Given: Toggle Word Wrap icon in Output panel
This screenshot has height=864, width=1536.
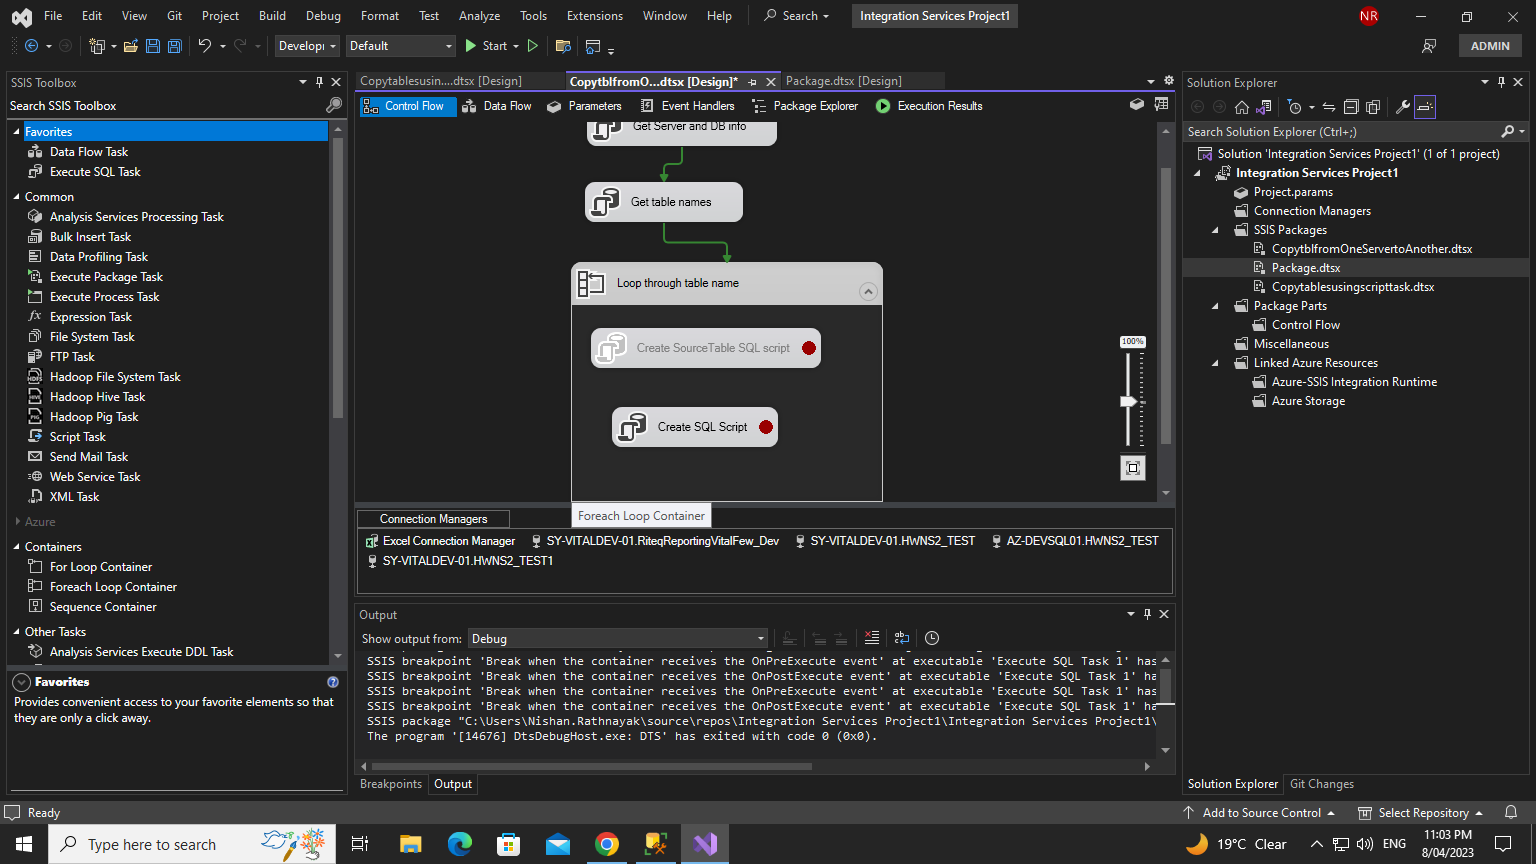Looking at the screenshot, I should 902,638.
